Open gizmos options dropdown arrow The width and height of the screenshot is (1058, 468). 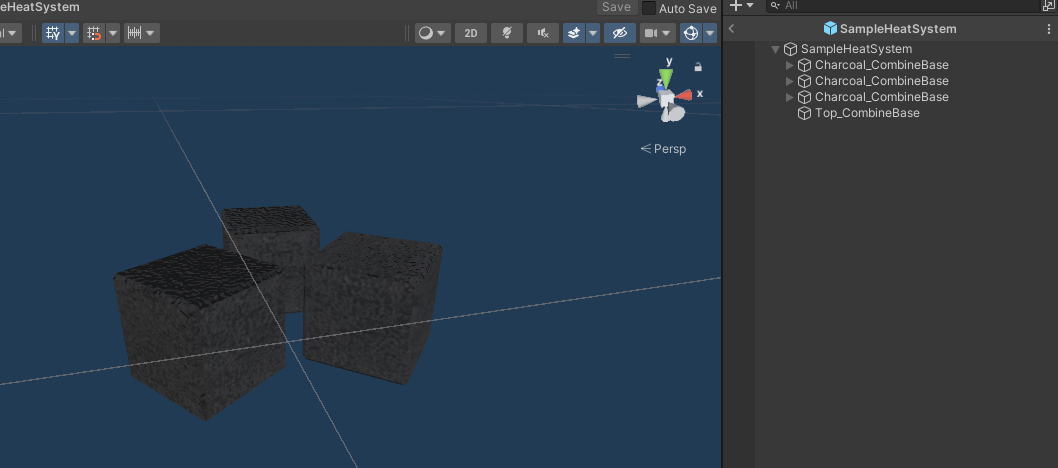(x=710, y=33)
